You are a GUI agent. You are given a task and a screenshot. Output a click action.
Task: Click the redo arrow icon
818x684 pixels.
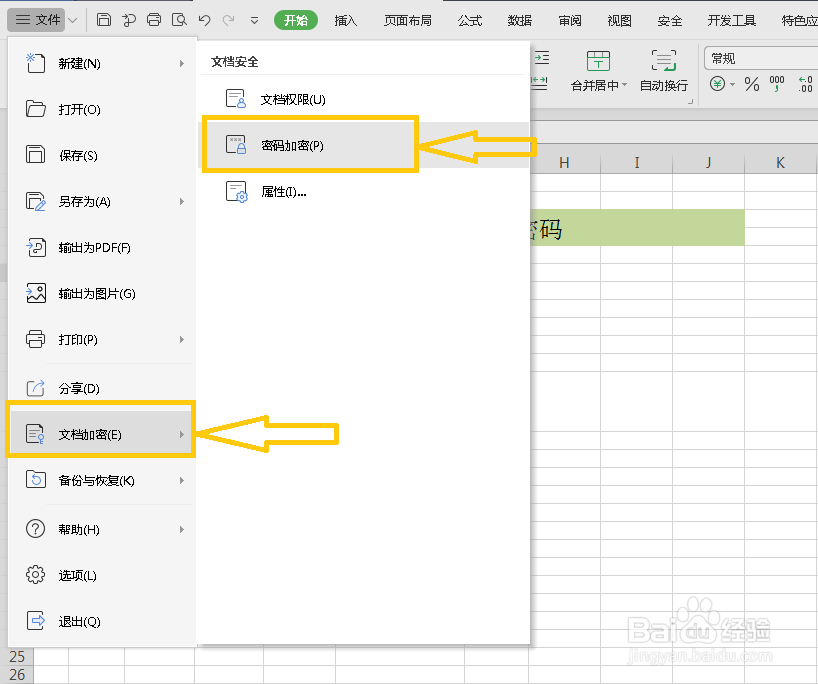click(x=228, y=20)
